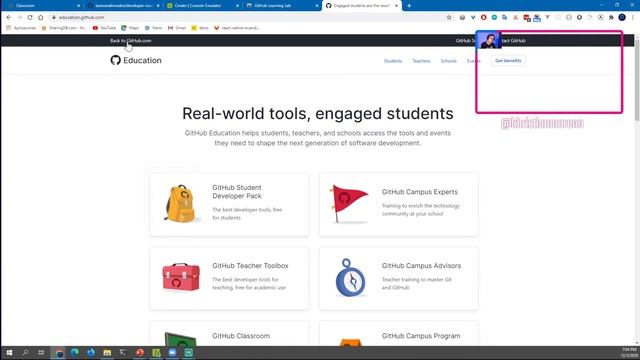Click the taskbar clock showing time
The image size is (640, 360).
629,353
